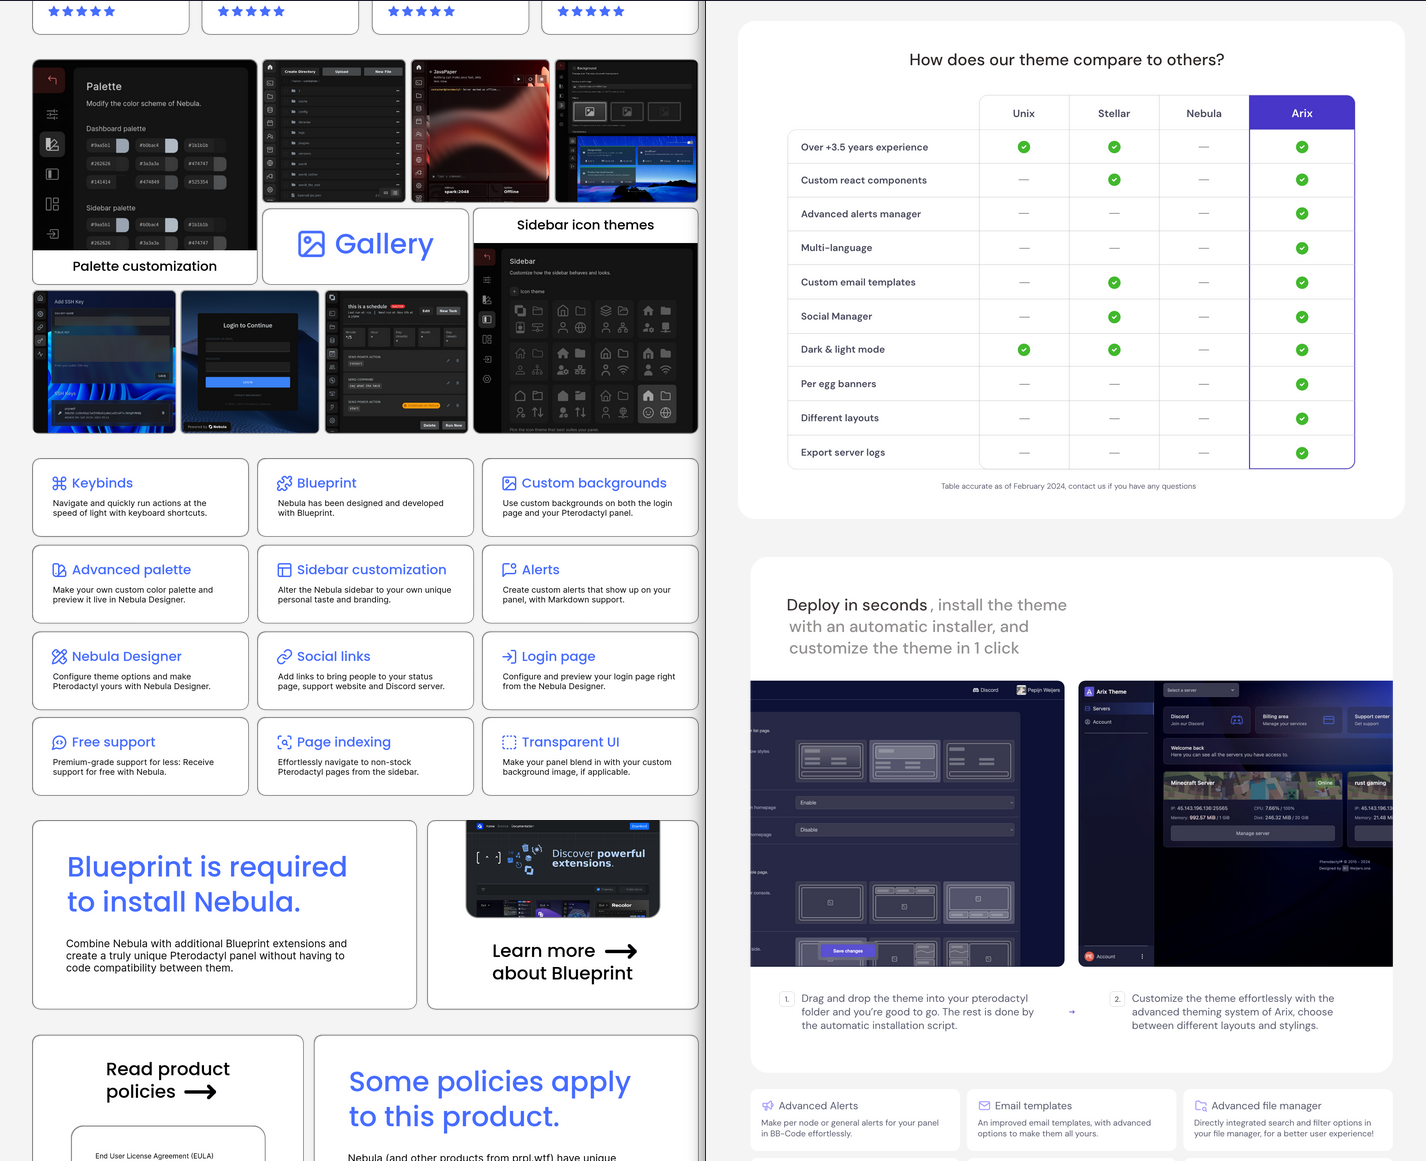Open the Keybinds feature card title
This screenshot has width=1426, height=1161.
click(102, 483)
